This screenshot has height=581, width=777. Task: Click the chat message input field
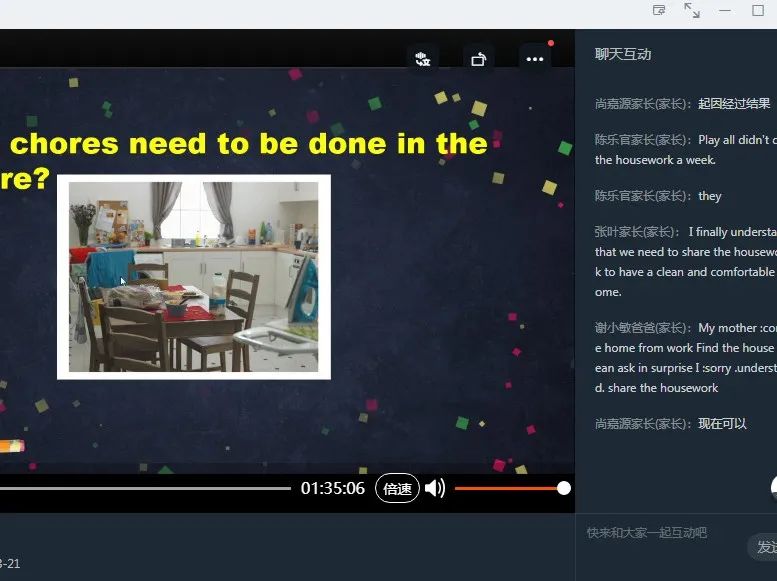coord(660,533)
